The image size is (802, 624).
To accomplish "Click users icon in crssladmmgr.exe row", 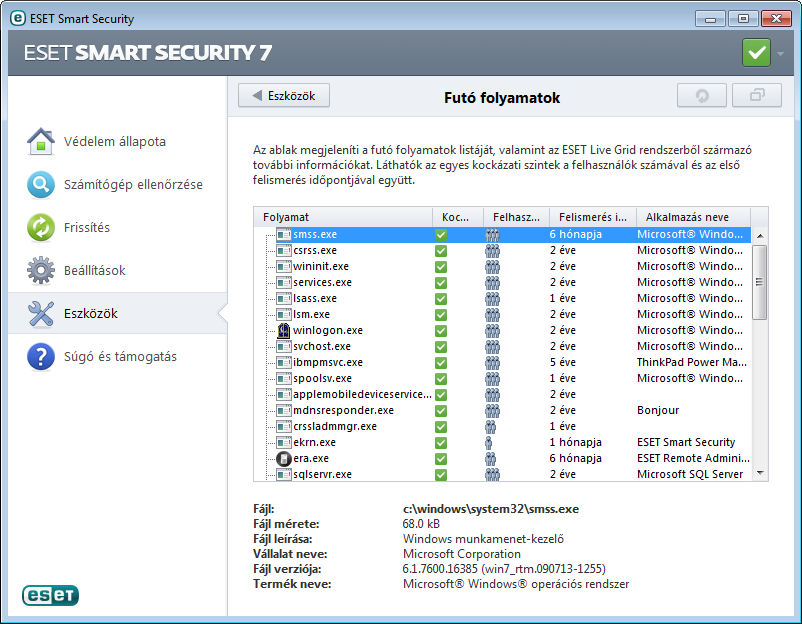I will (490, 427).
